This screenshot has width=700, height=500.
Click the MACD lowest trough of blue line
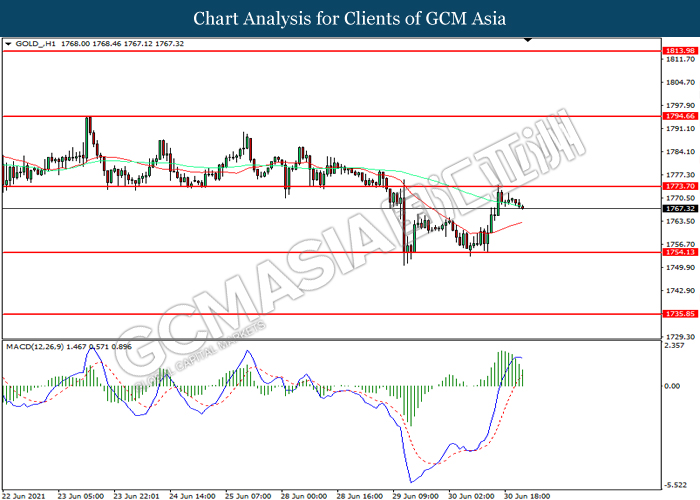coord(409,481)
